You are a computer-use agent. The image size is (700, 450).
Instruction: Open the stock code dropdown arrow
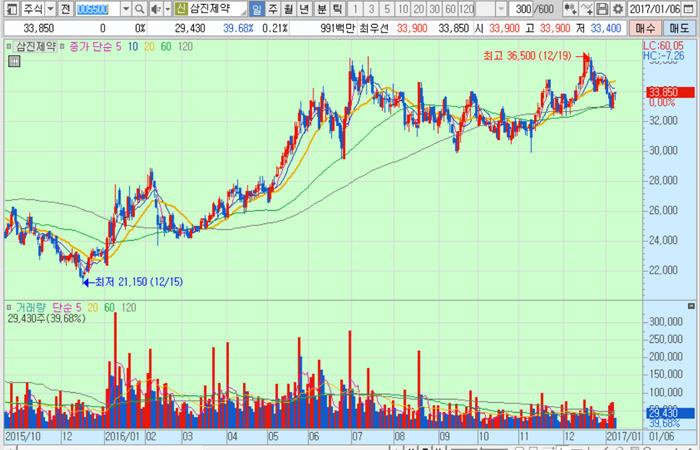pyautogui.click(x=125, y=9)
